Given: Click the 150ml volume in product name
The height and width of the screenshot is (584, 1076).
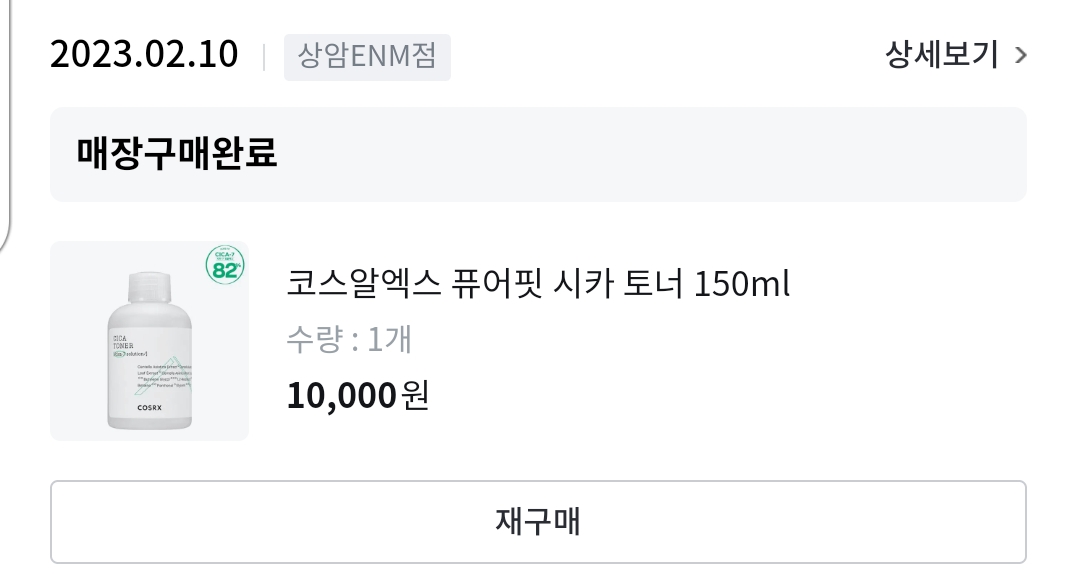Looking at the screenshot, I should 742,284.
